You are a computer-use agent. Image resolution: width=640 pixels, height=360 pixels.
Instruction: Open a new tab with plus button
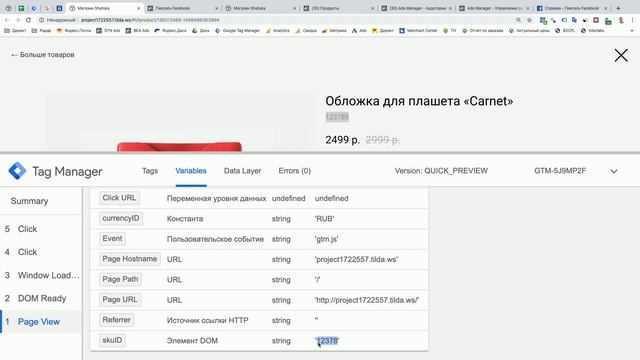pos(618,8)
